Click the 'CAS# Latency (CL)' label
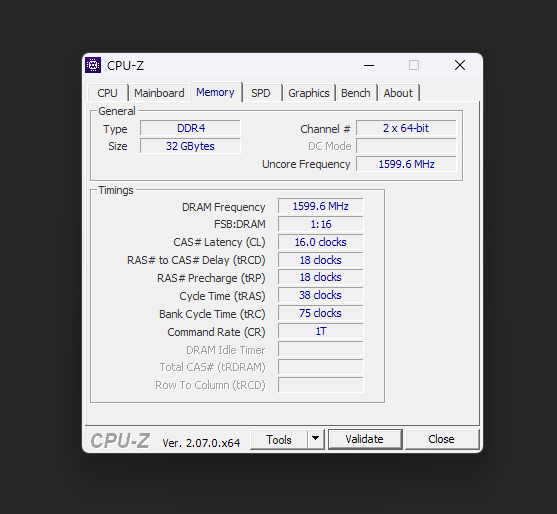Screen dimensions: 557x514 [x=219, y=242]
